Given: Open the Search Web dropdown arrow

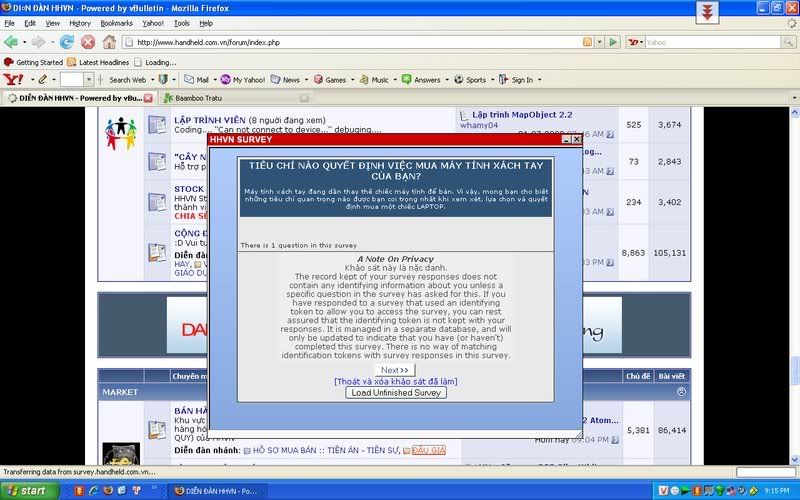Looking at the screenshot, I should [x=152, y=80].
